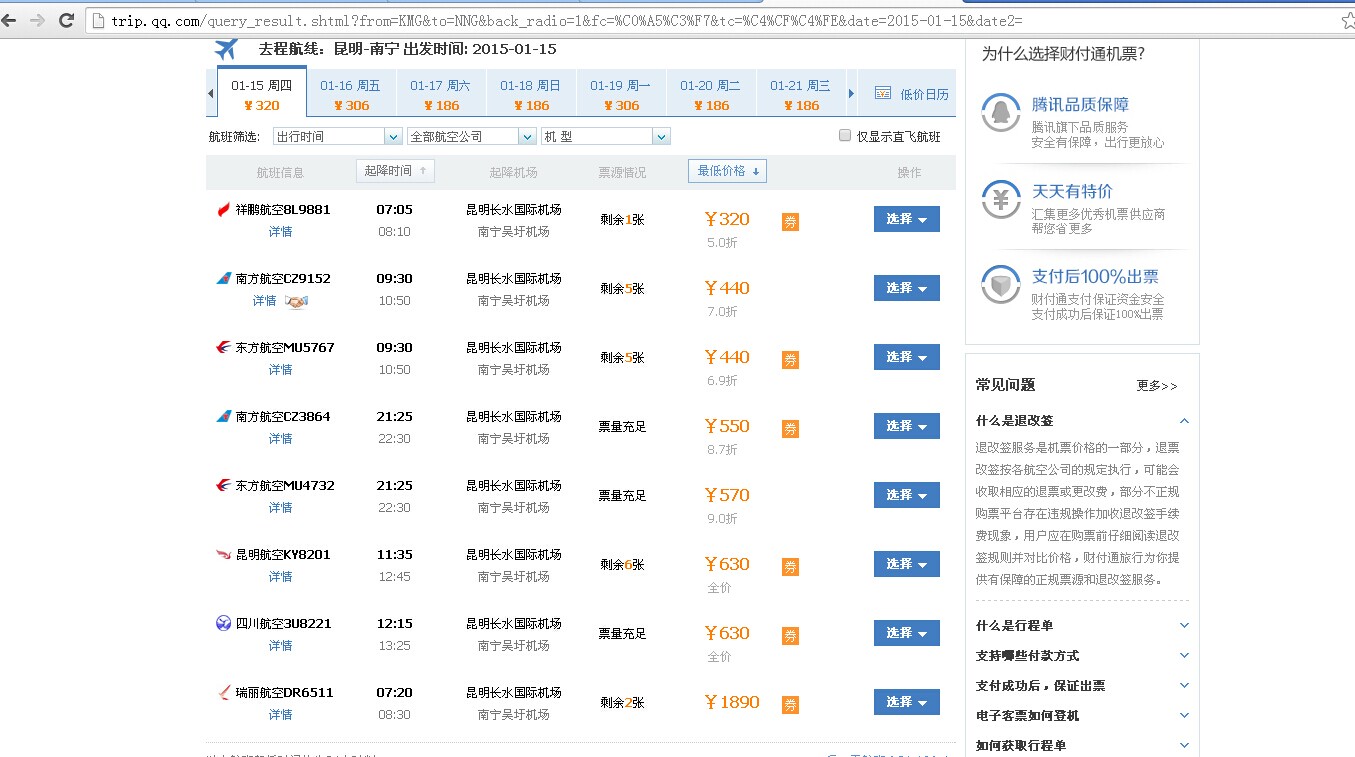
Task: Open 详情 for 祥鹏航空8L9881
Action: pos(280,231)
